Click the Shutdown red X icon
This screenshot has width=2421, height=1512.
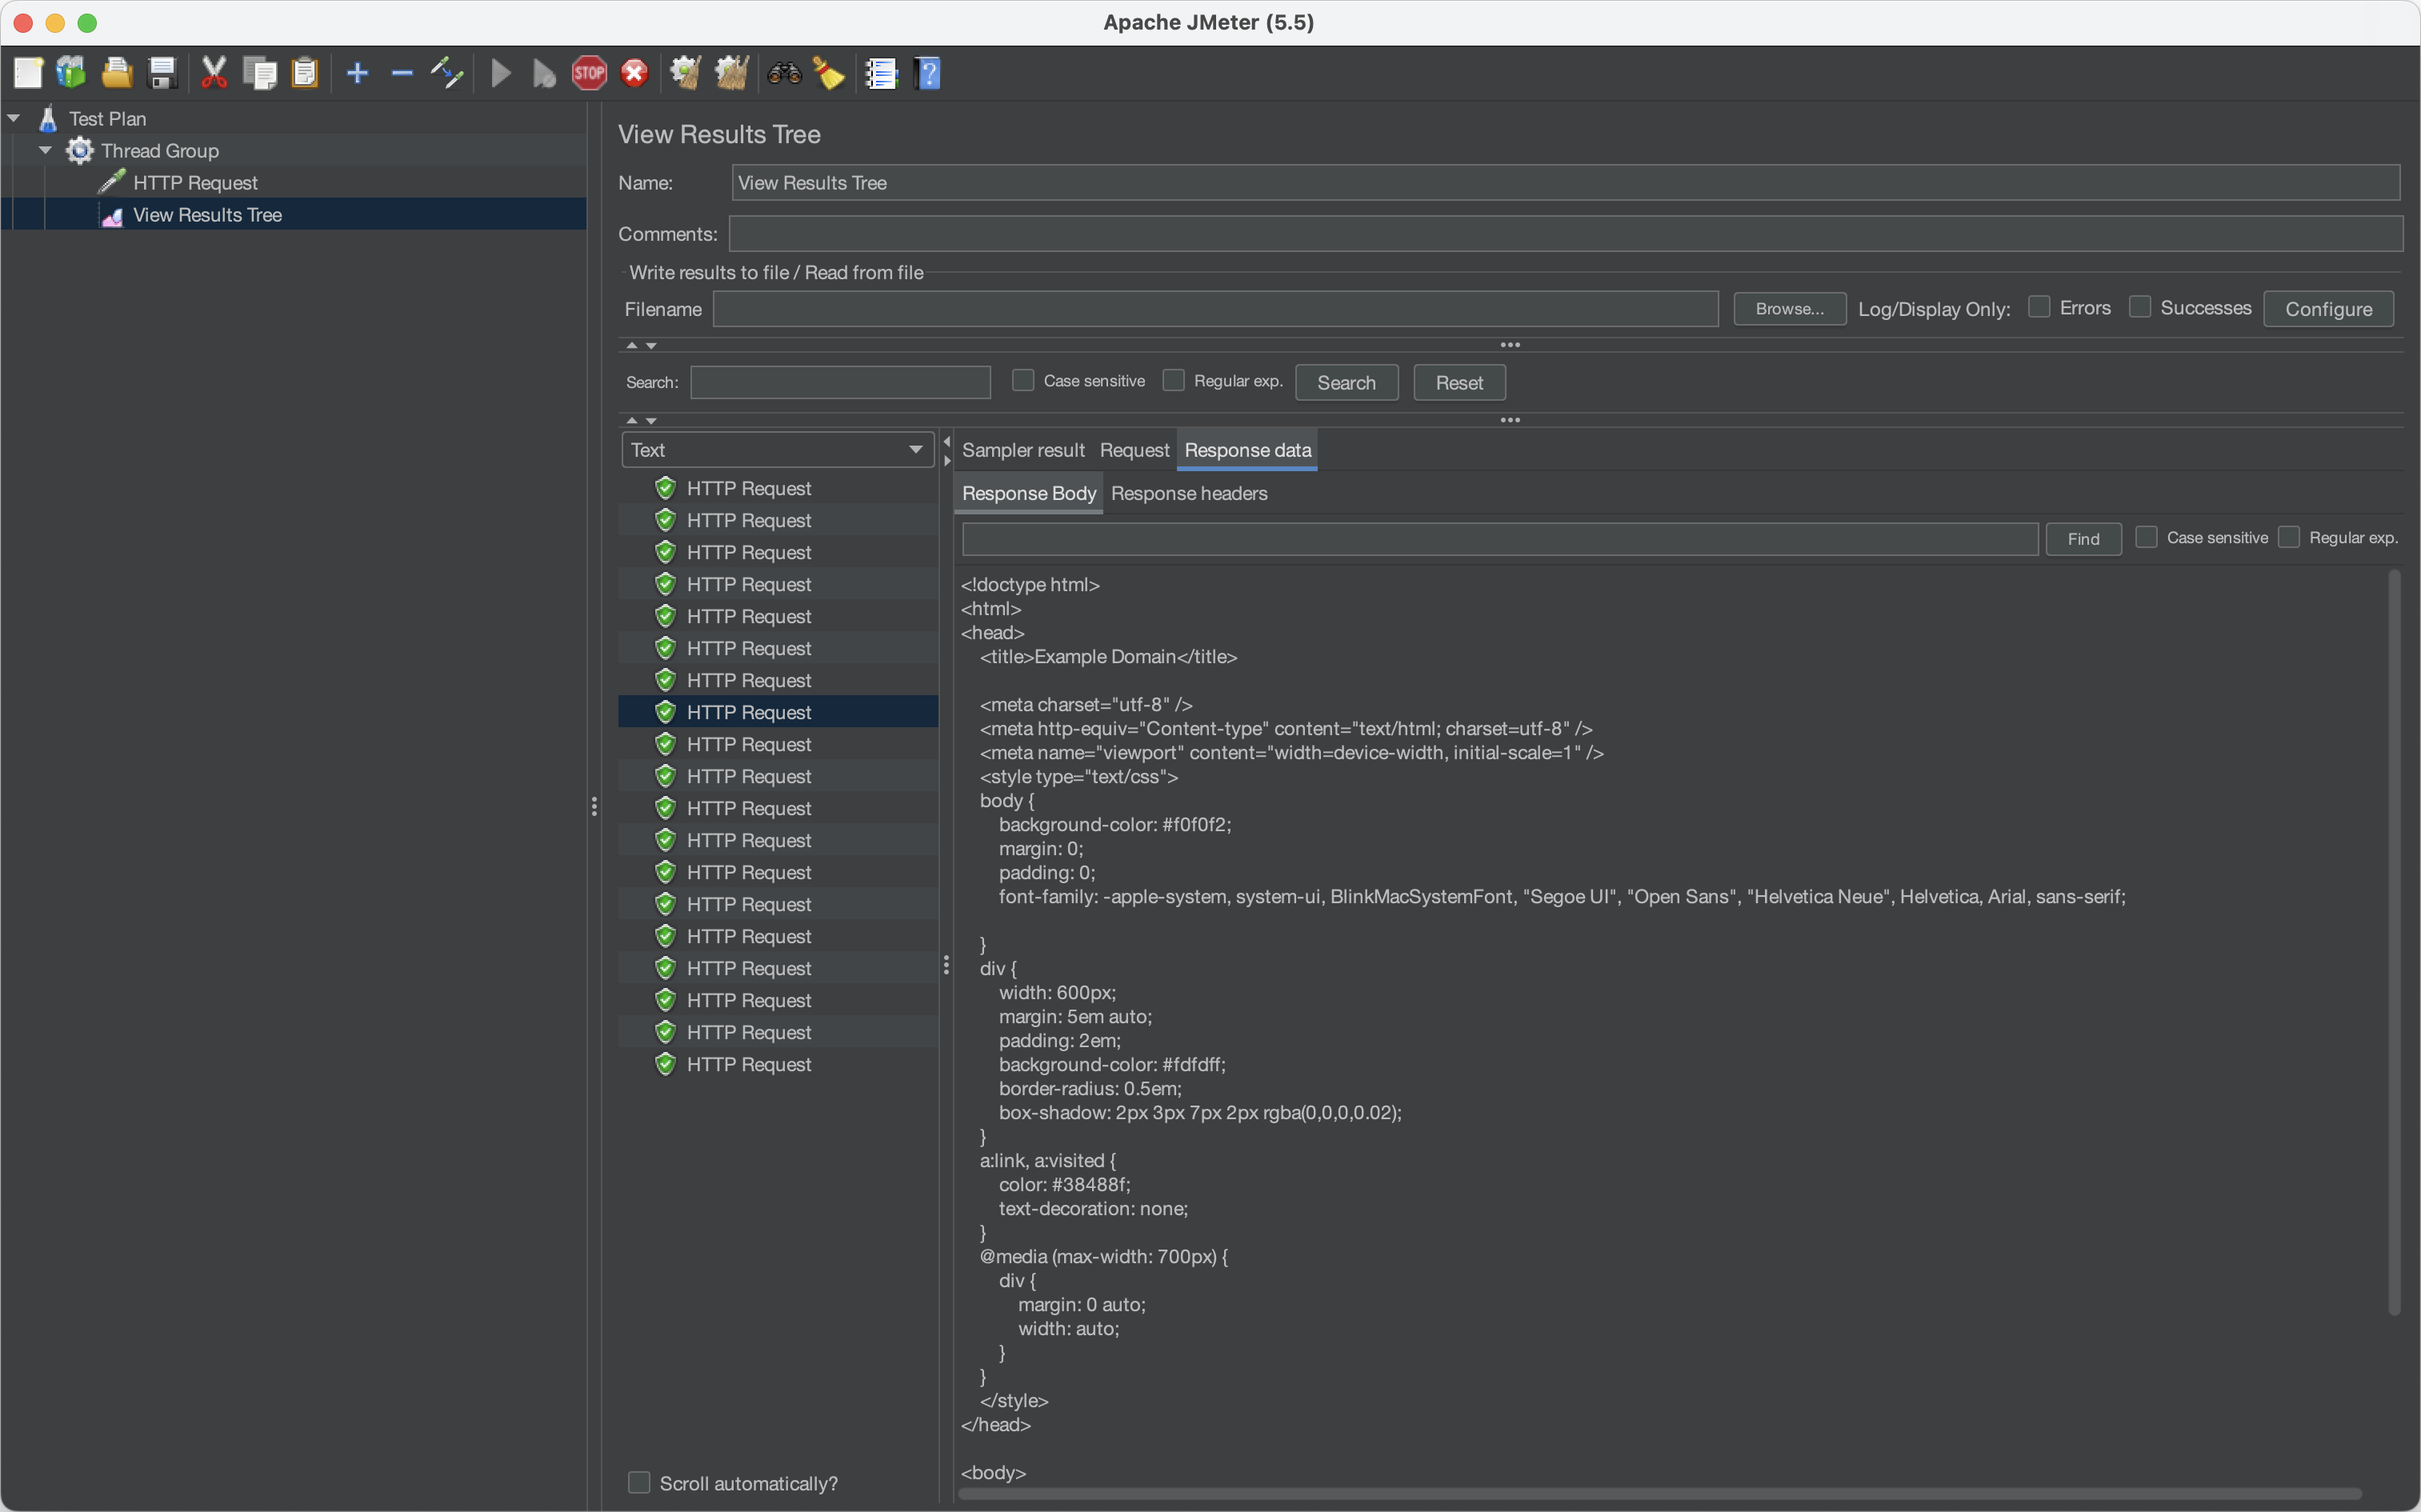tap(635, 73)
